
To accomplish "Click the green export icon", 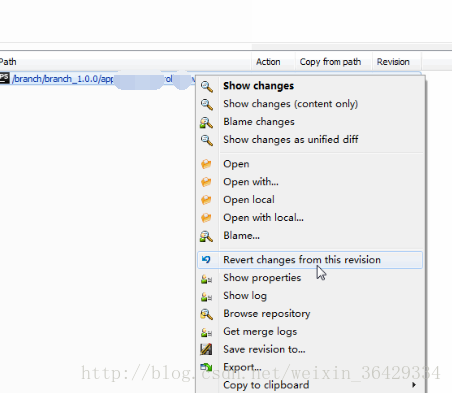I will 206,367.
